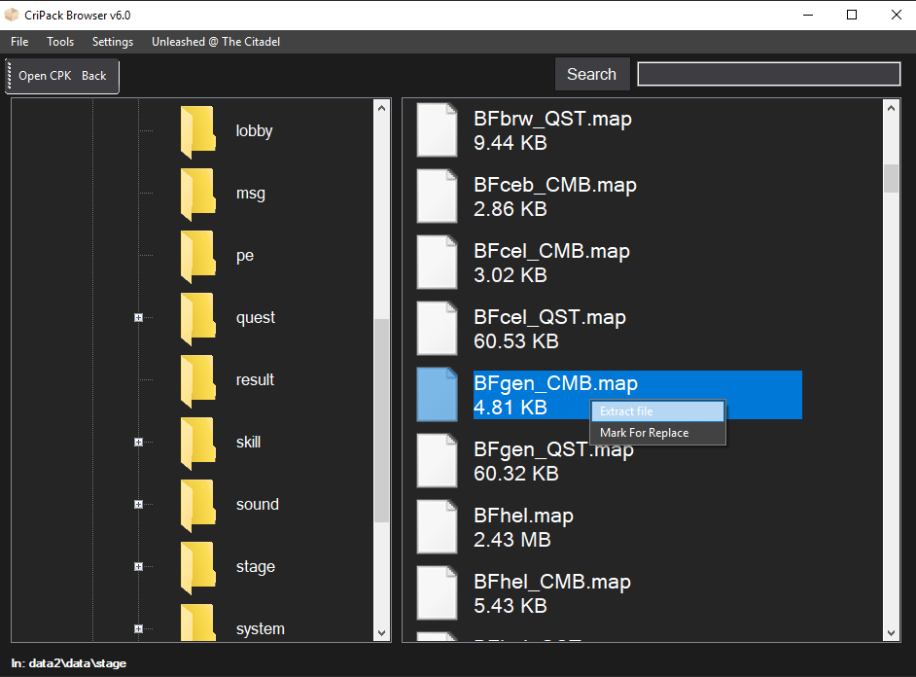
Task: Open the Settings menu
Action: tap(112, 42)
